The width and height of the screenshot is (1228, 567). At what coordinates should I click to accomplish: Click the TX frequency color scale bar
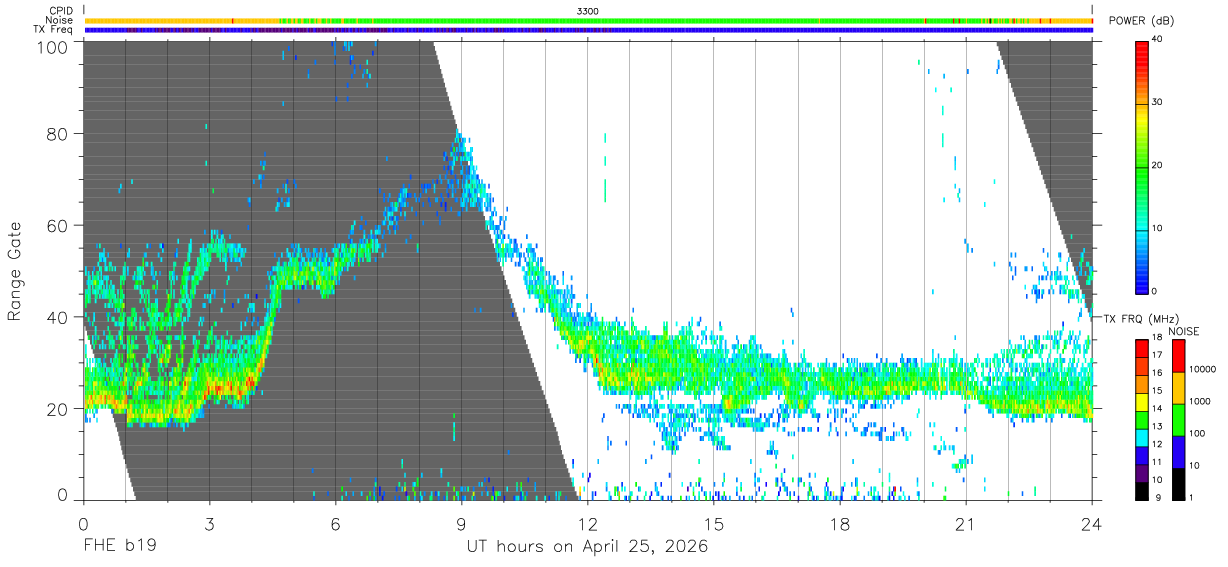click(1142, 419)
